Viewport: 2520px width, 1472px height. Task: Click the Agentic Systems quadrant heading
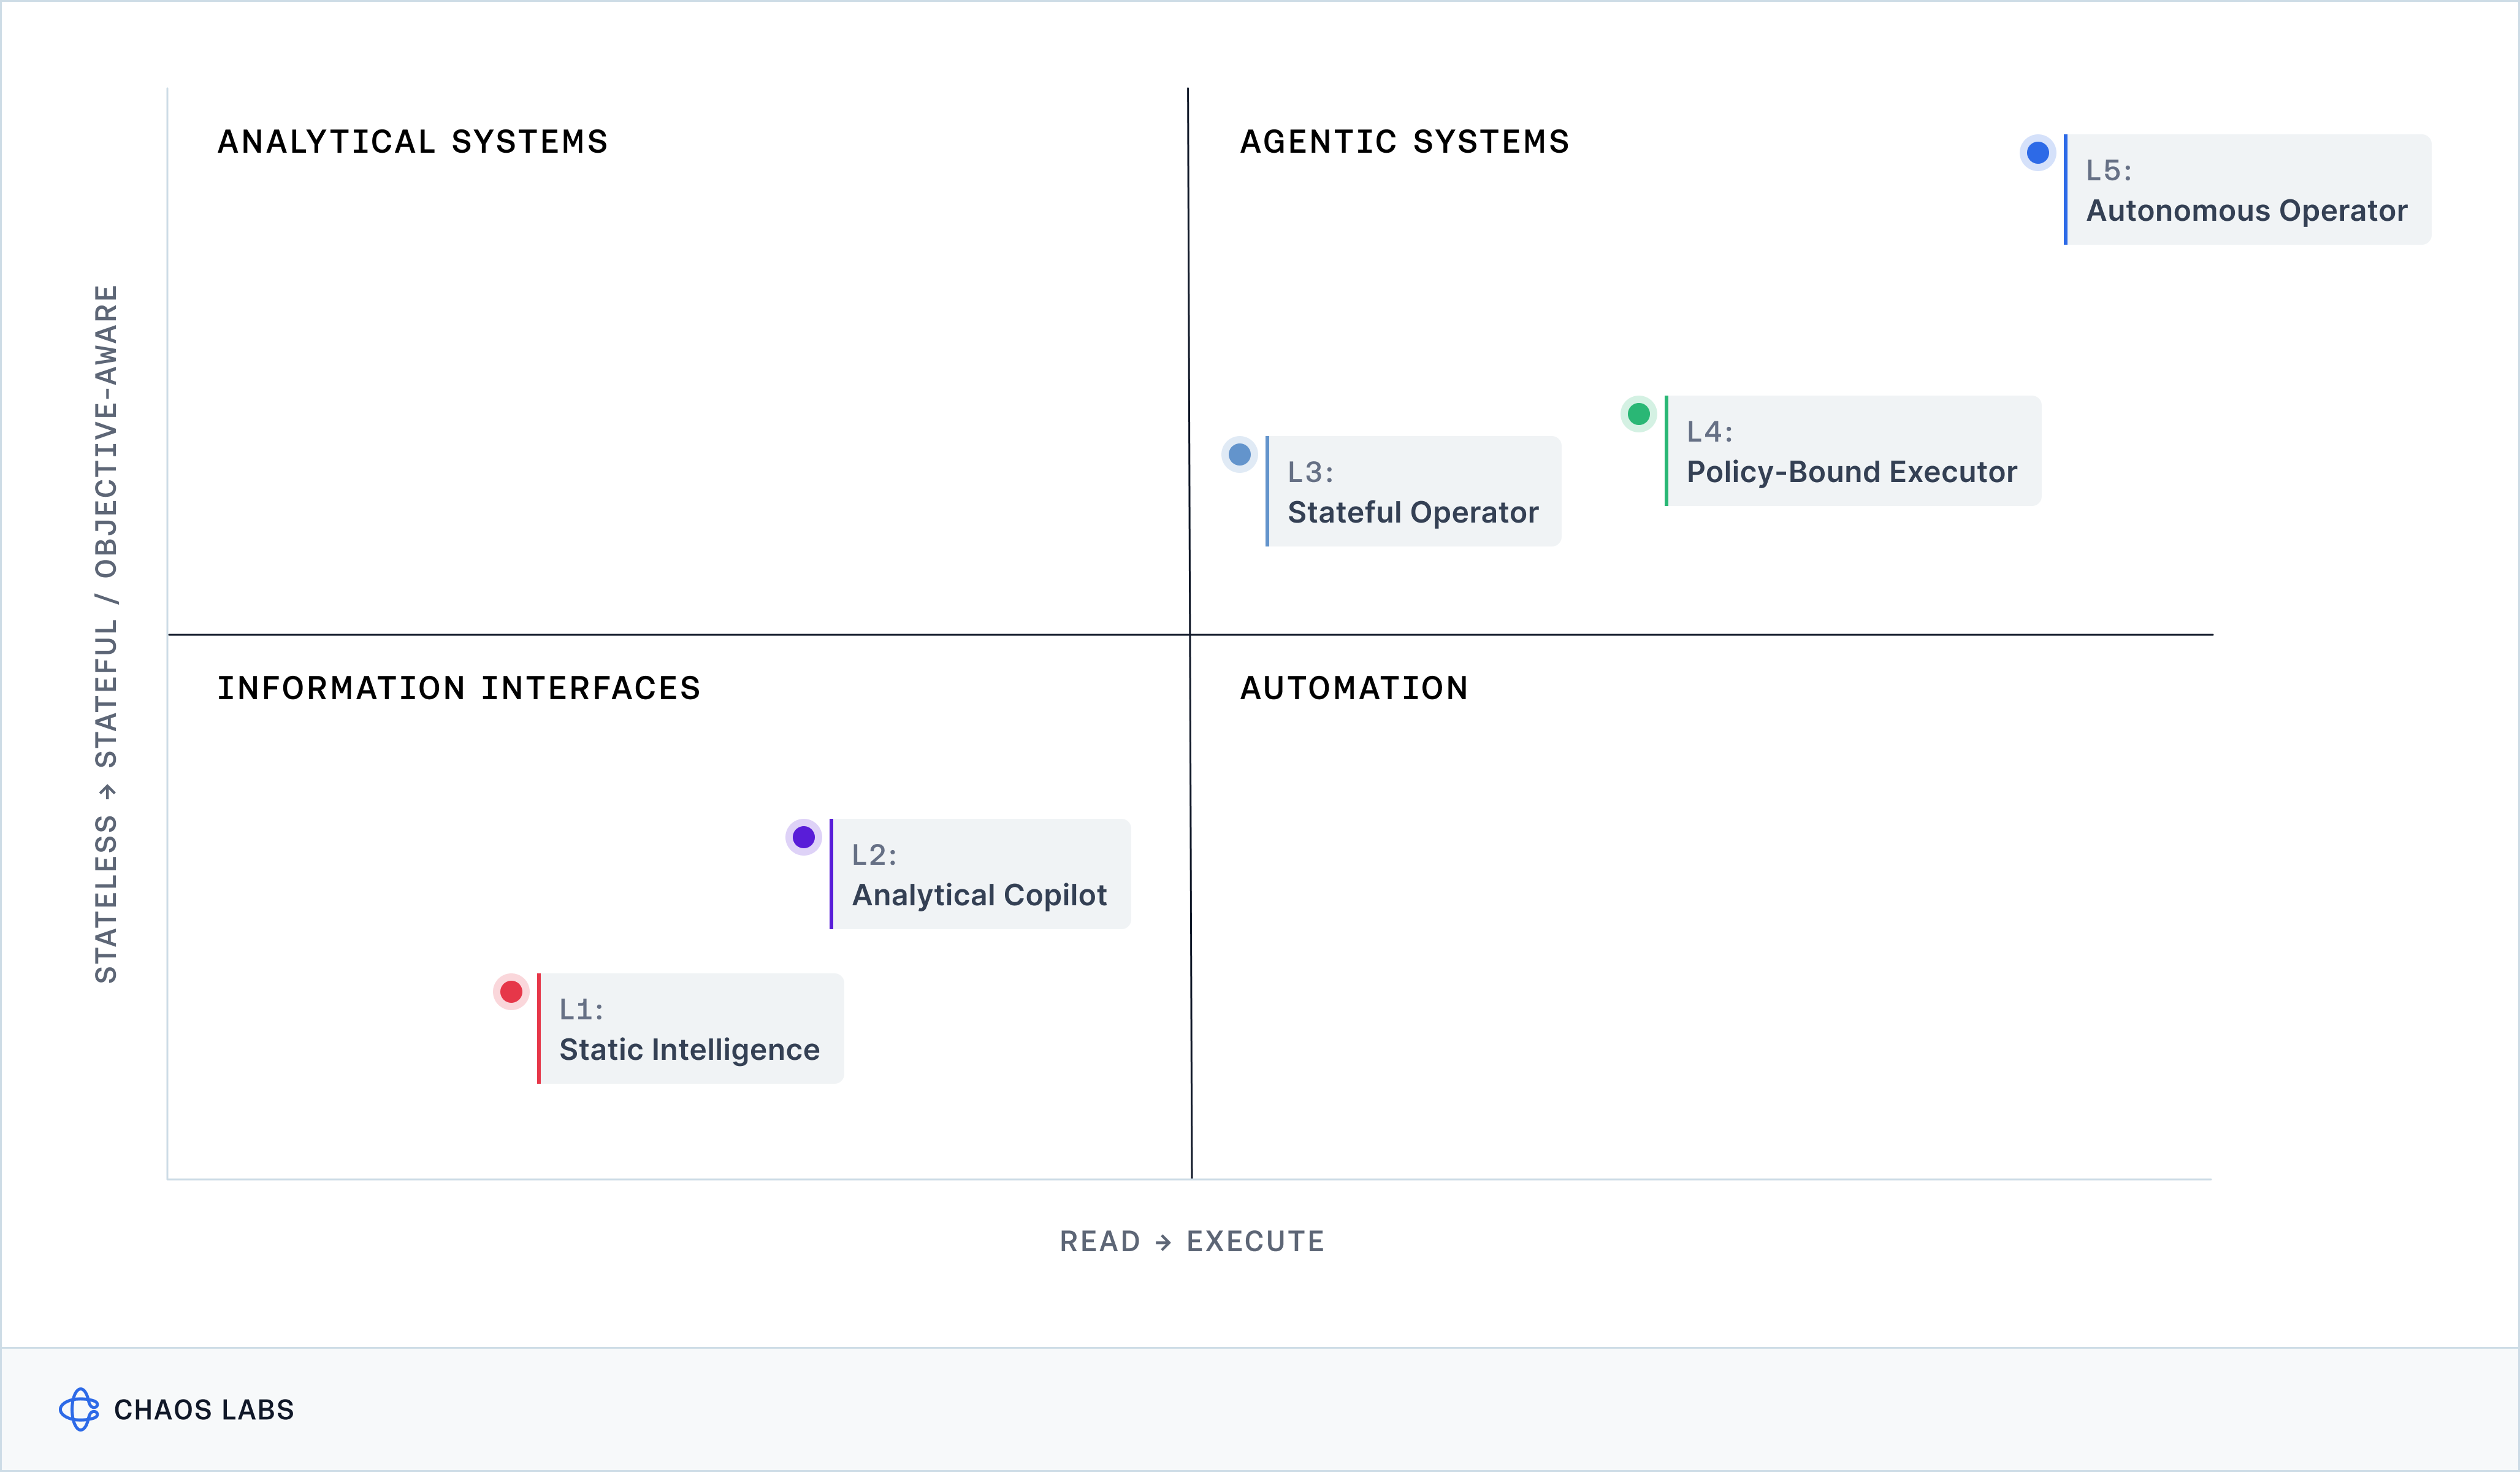[x=1405, y=142]
